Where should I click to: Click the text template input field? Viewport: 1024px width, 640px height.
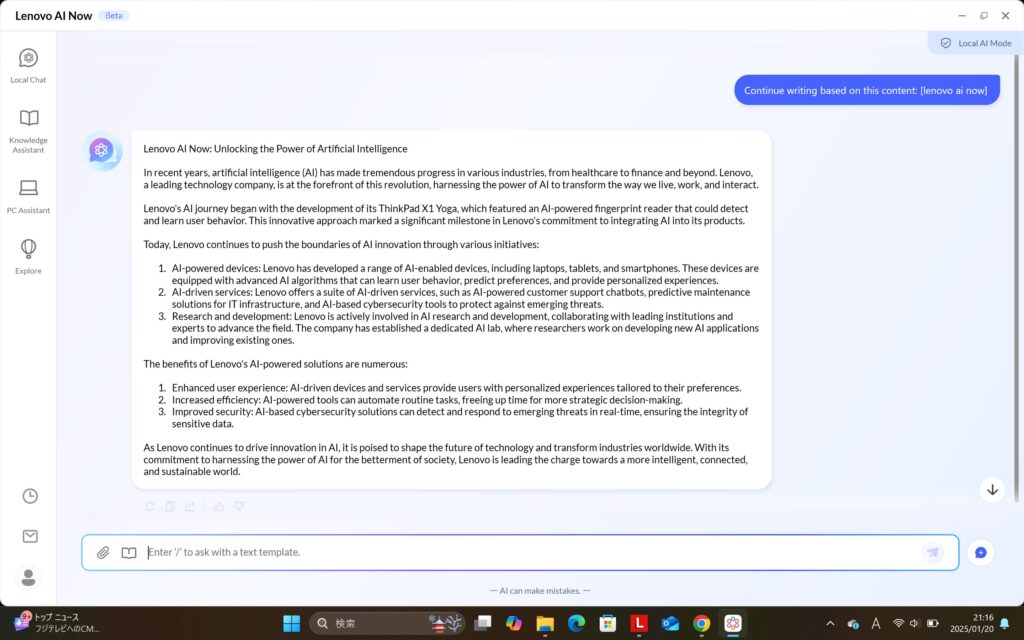point(530,552)
